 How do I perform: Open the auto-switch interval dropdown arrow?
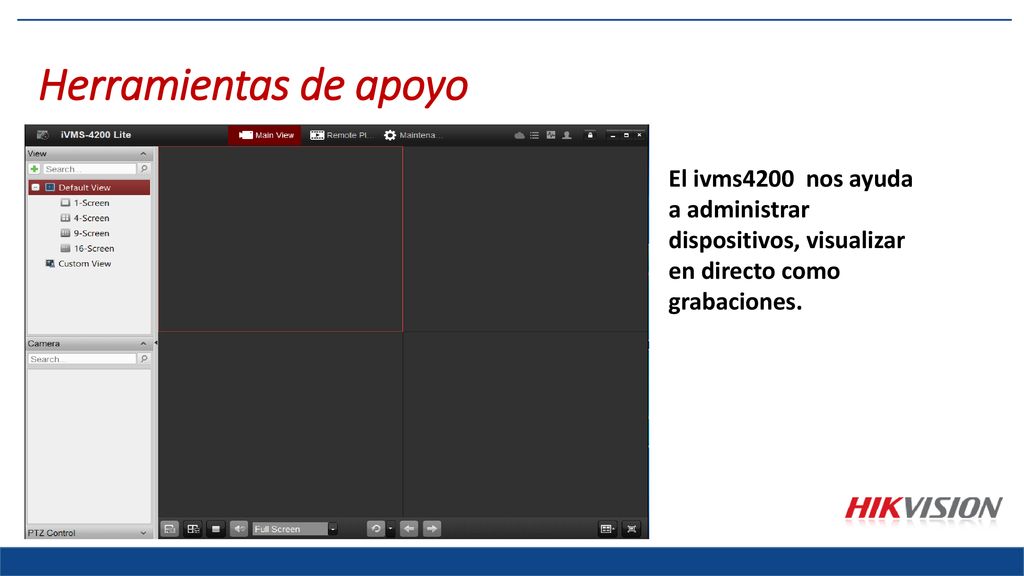point(391,529)
